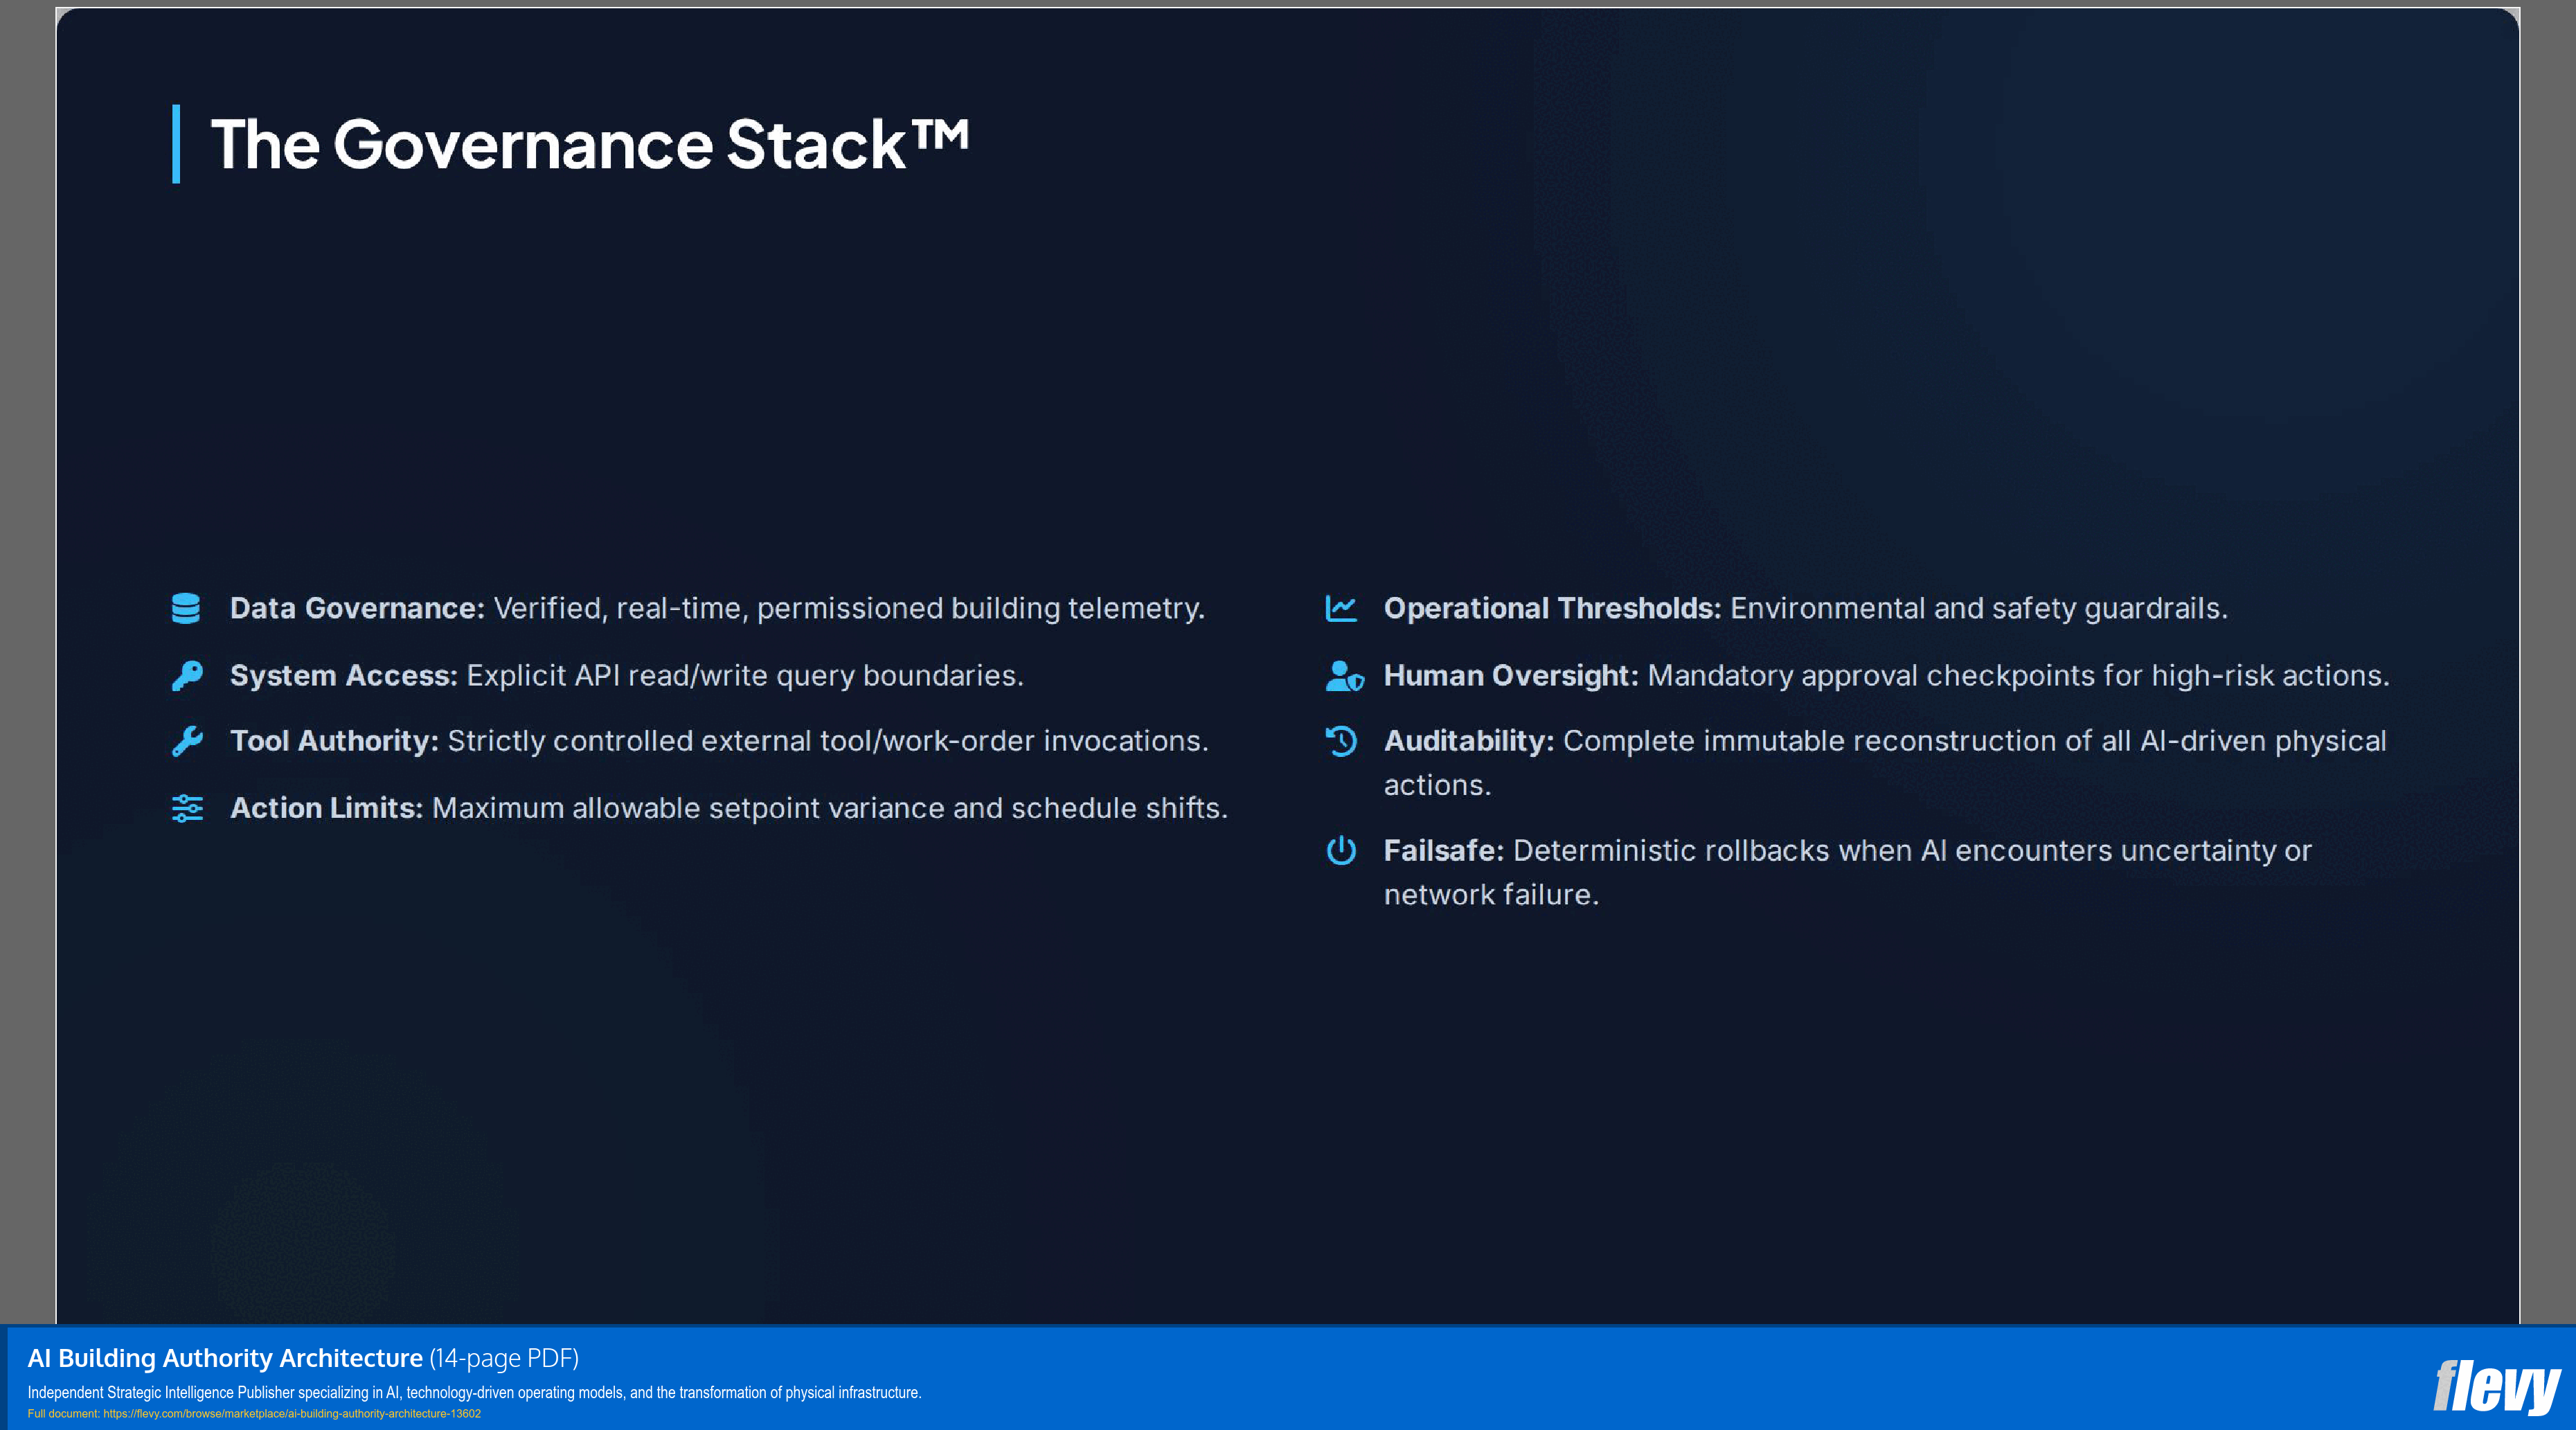The image size is (2576, 1430).
Task: Click the Failsafe power icon
Action: [1341, 851]
